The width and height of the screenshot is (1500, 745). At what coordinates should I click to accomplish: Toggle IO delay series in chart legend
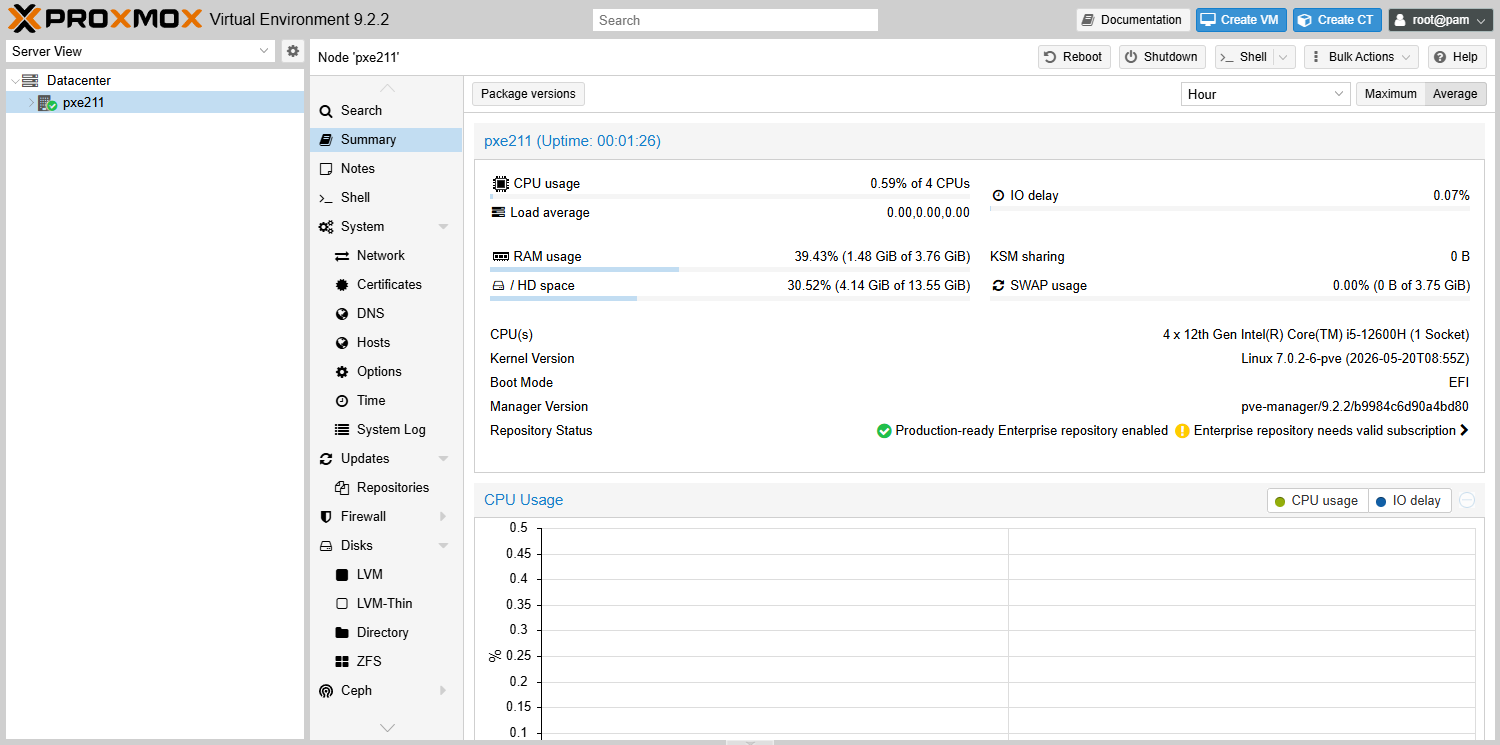click(x=1408, y=501)
